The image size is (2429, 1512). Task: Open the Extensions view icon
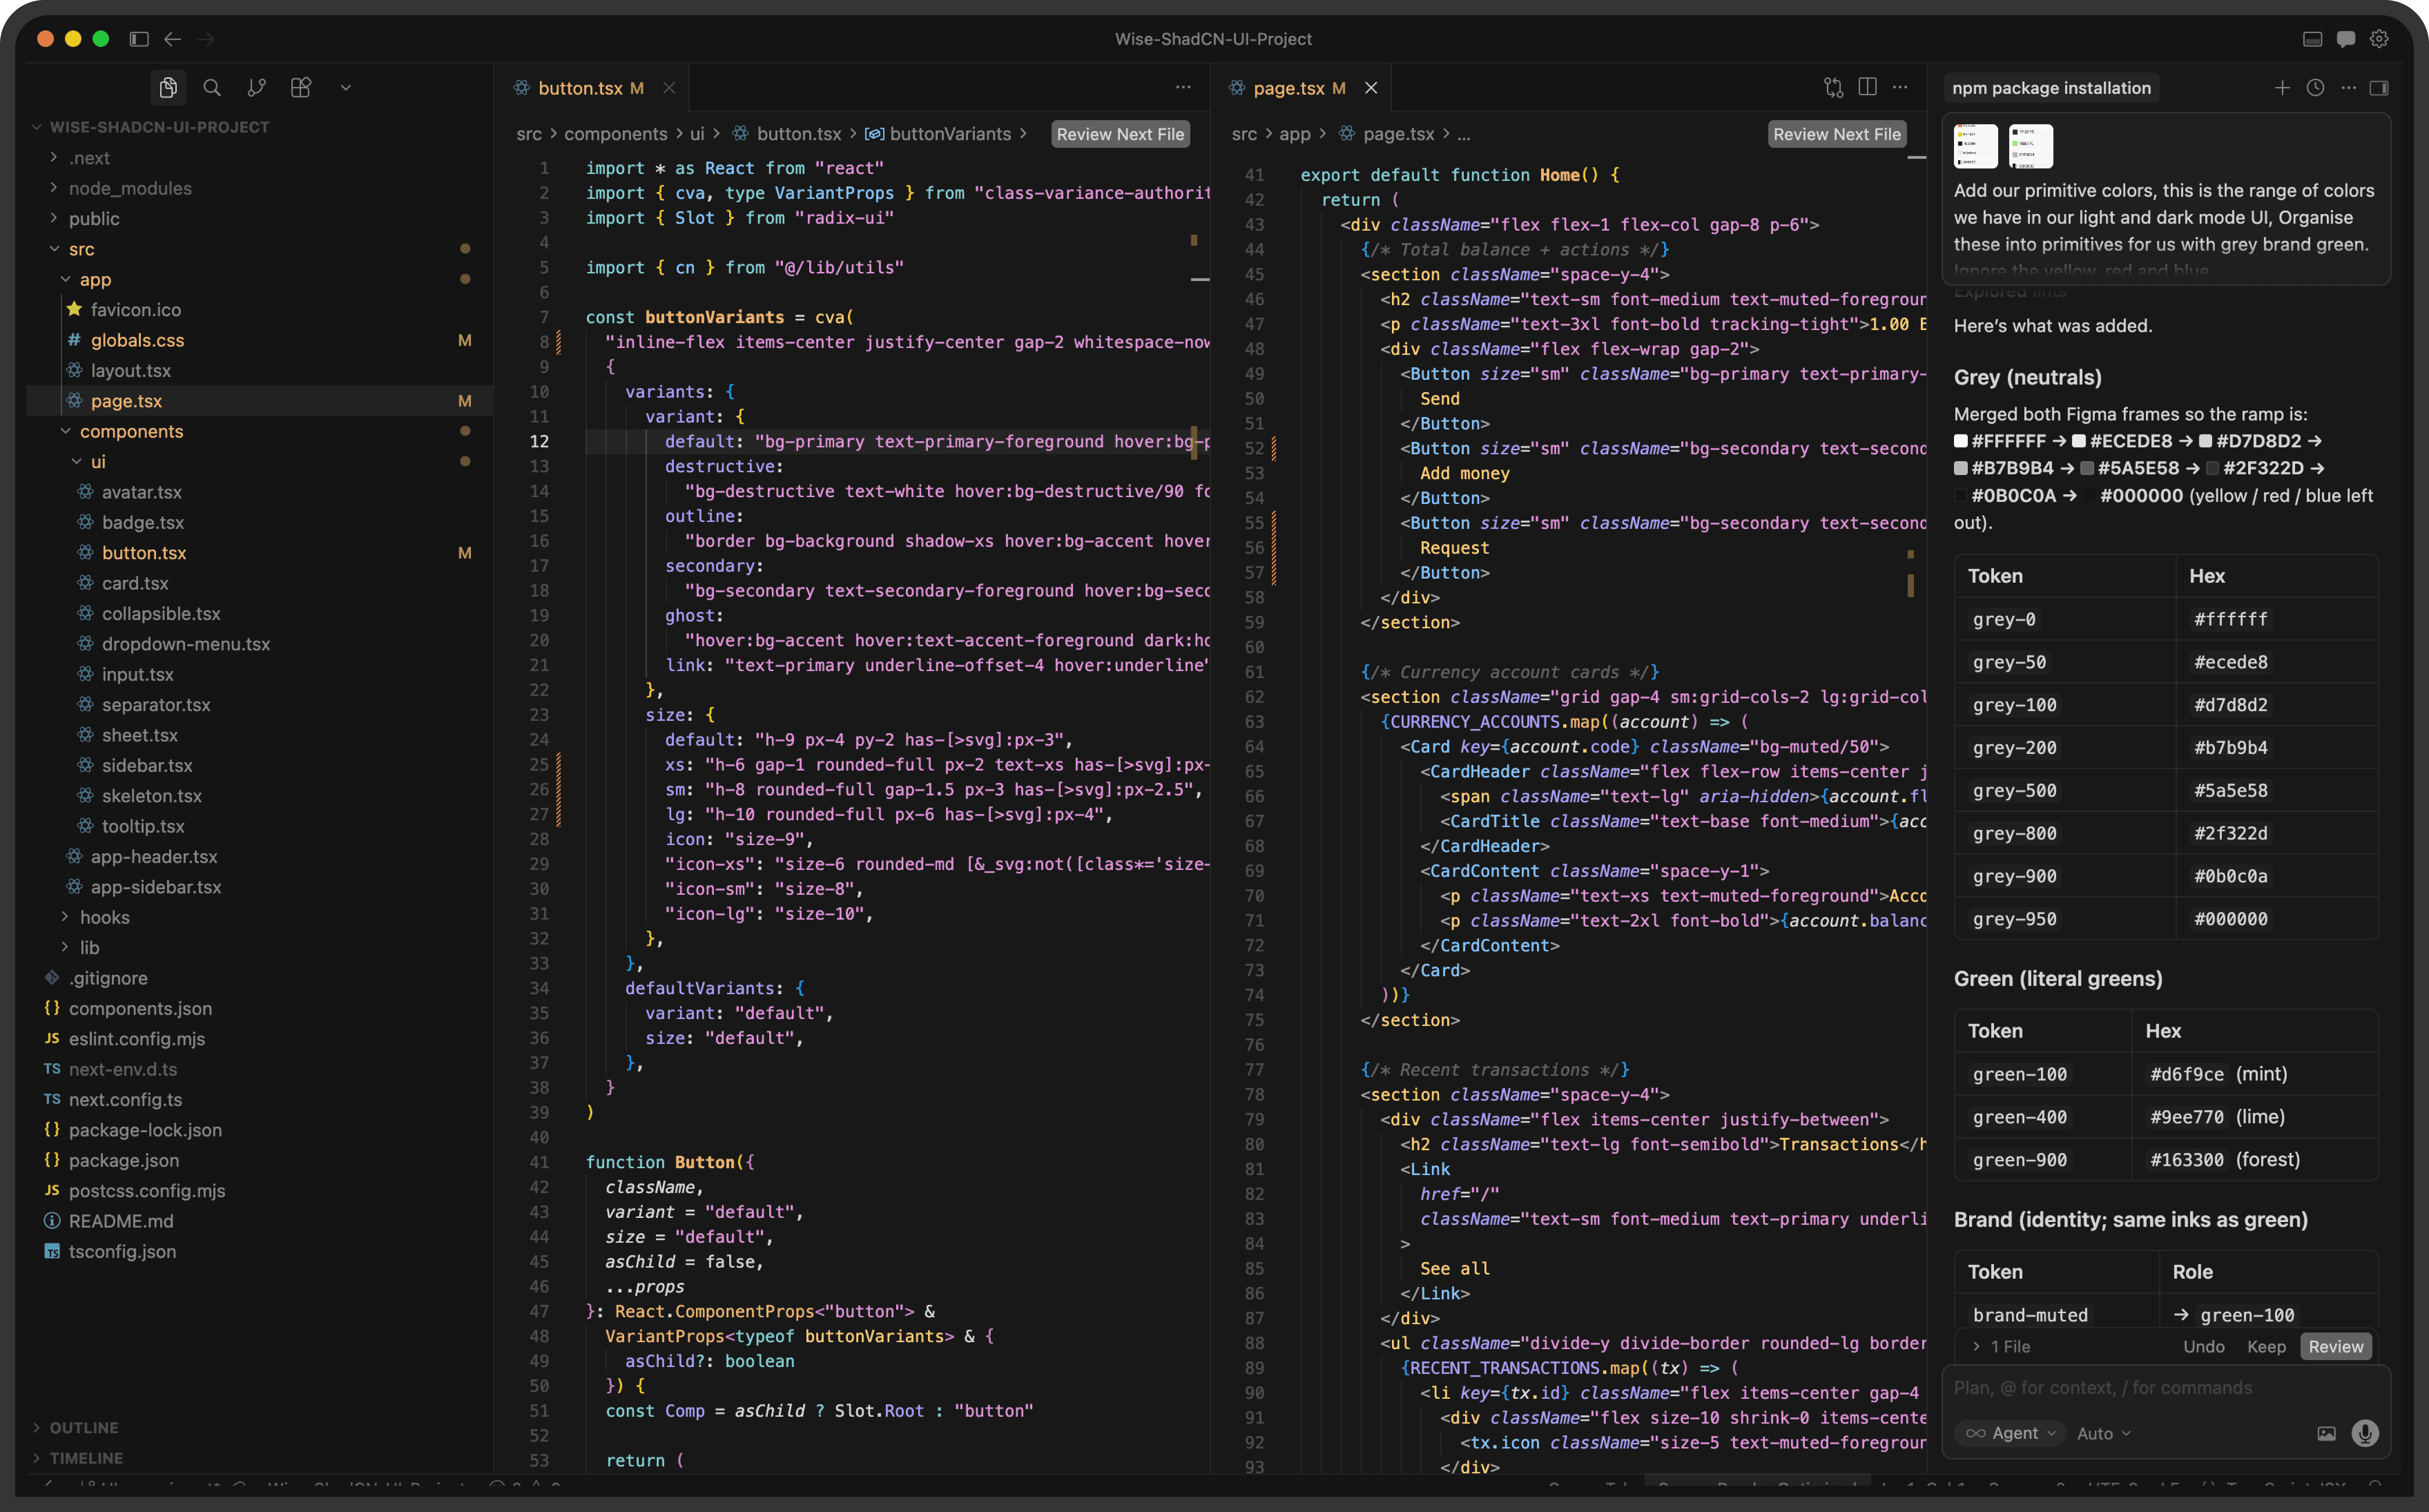(x=301, y=88)
